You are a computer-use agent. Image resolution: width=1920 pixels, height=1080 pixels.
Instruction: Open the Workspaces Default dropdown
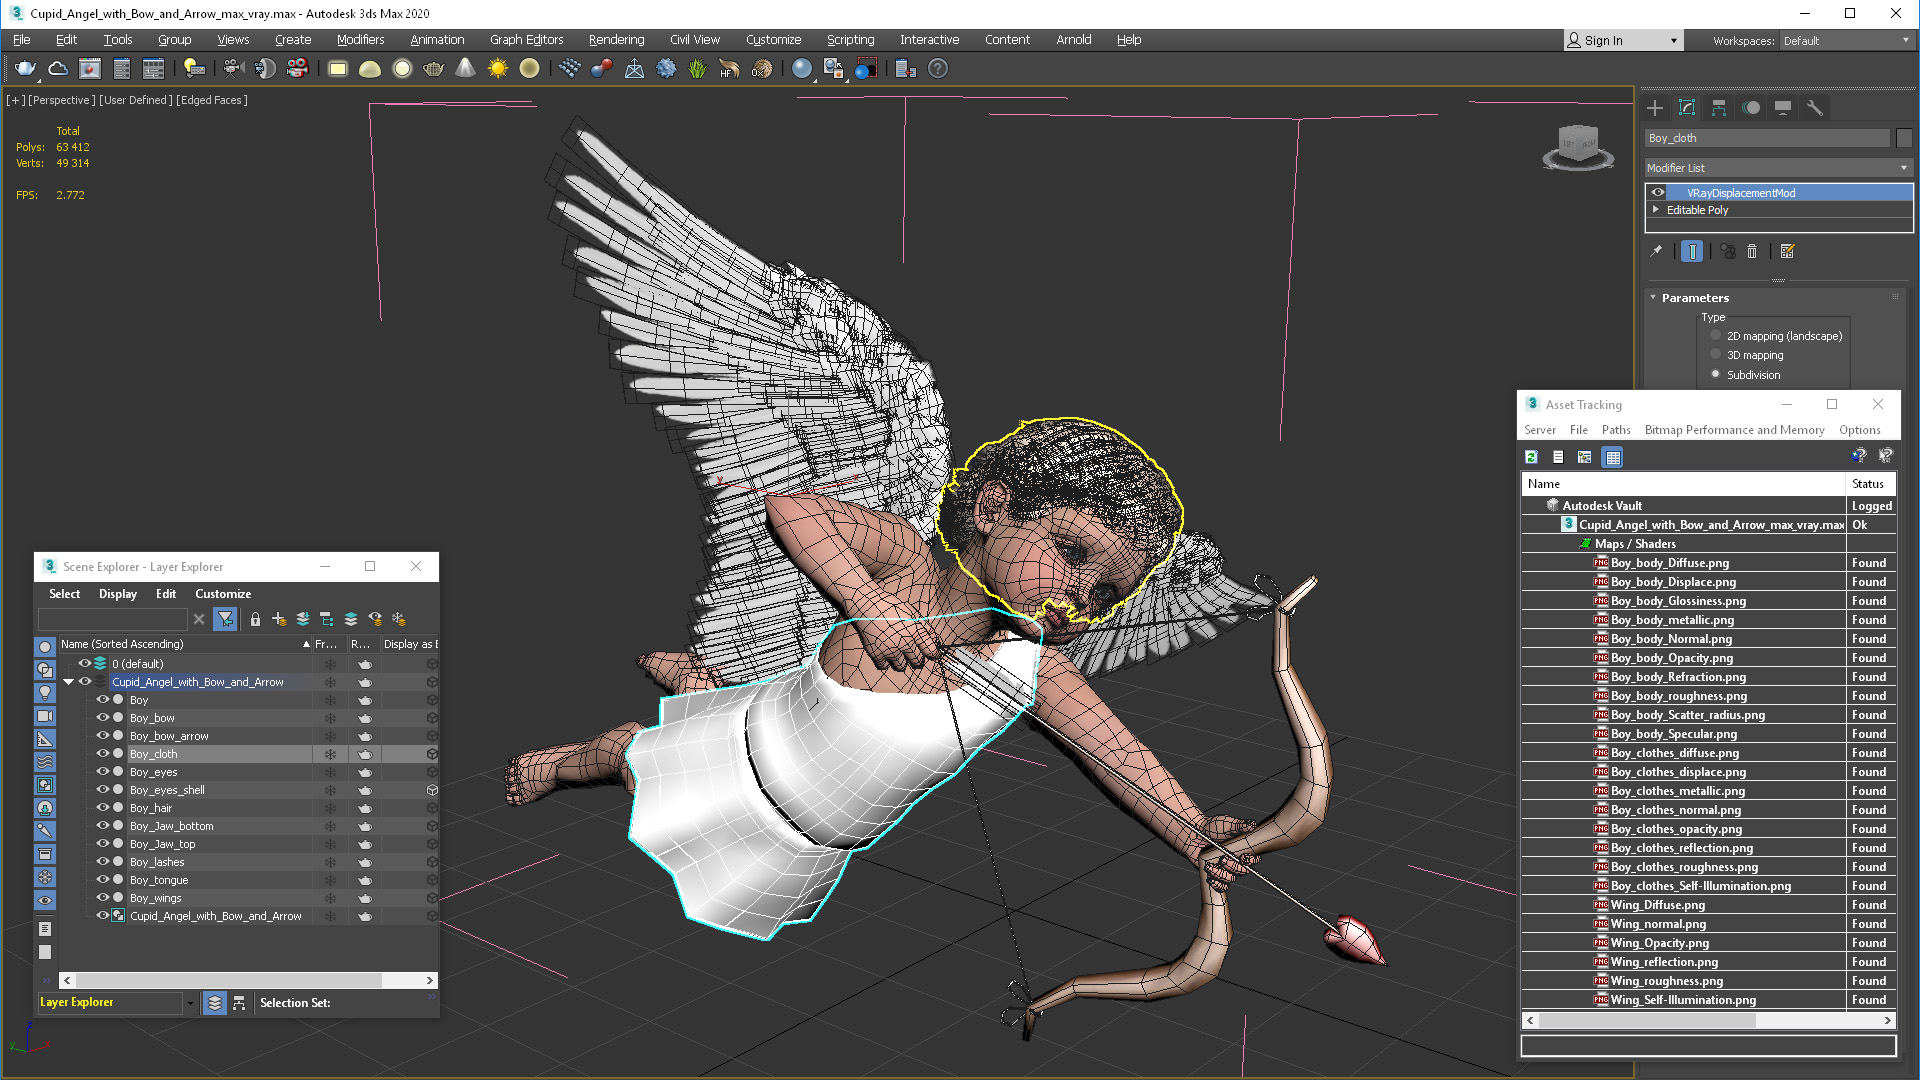coord(1846,41)
